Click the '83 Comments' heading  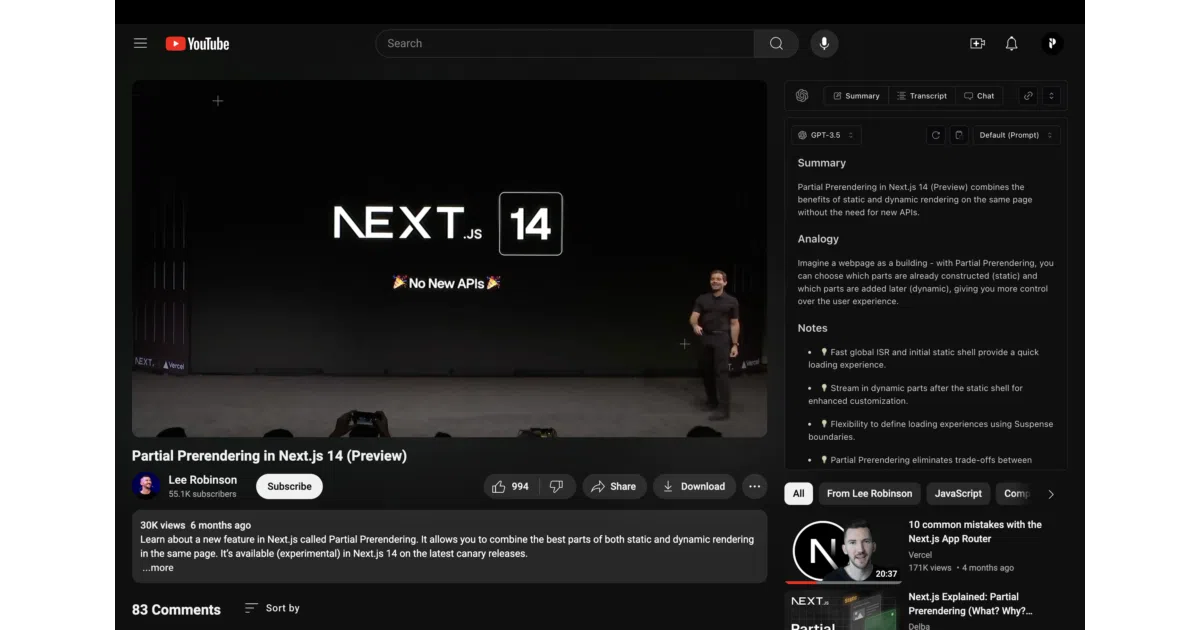coord(176,609)
